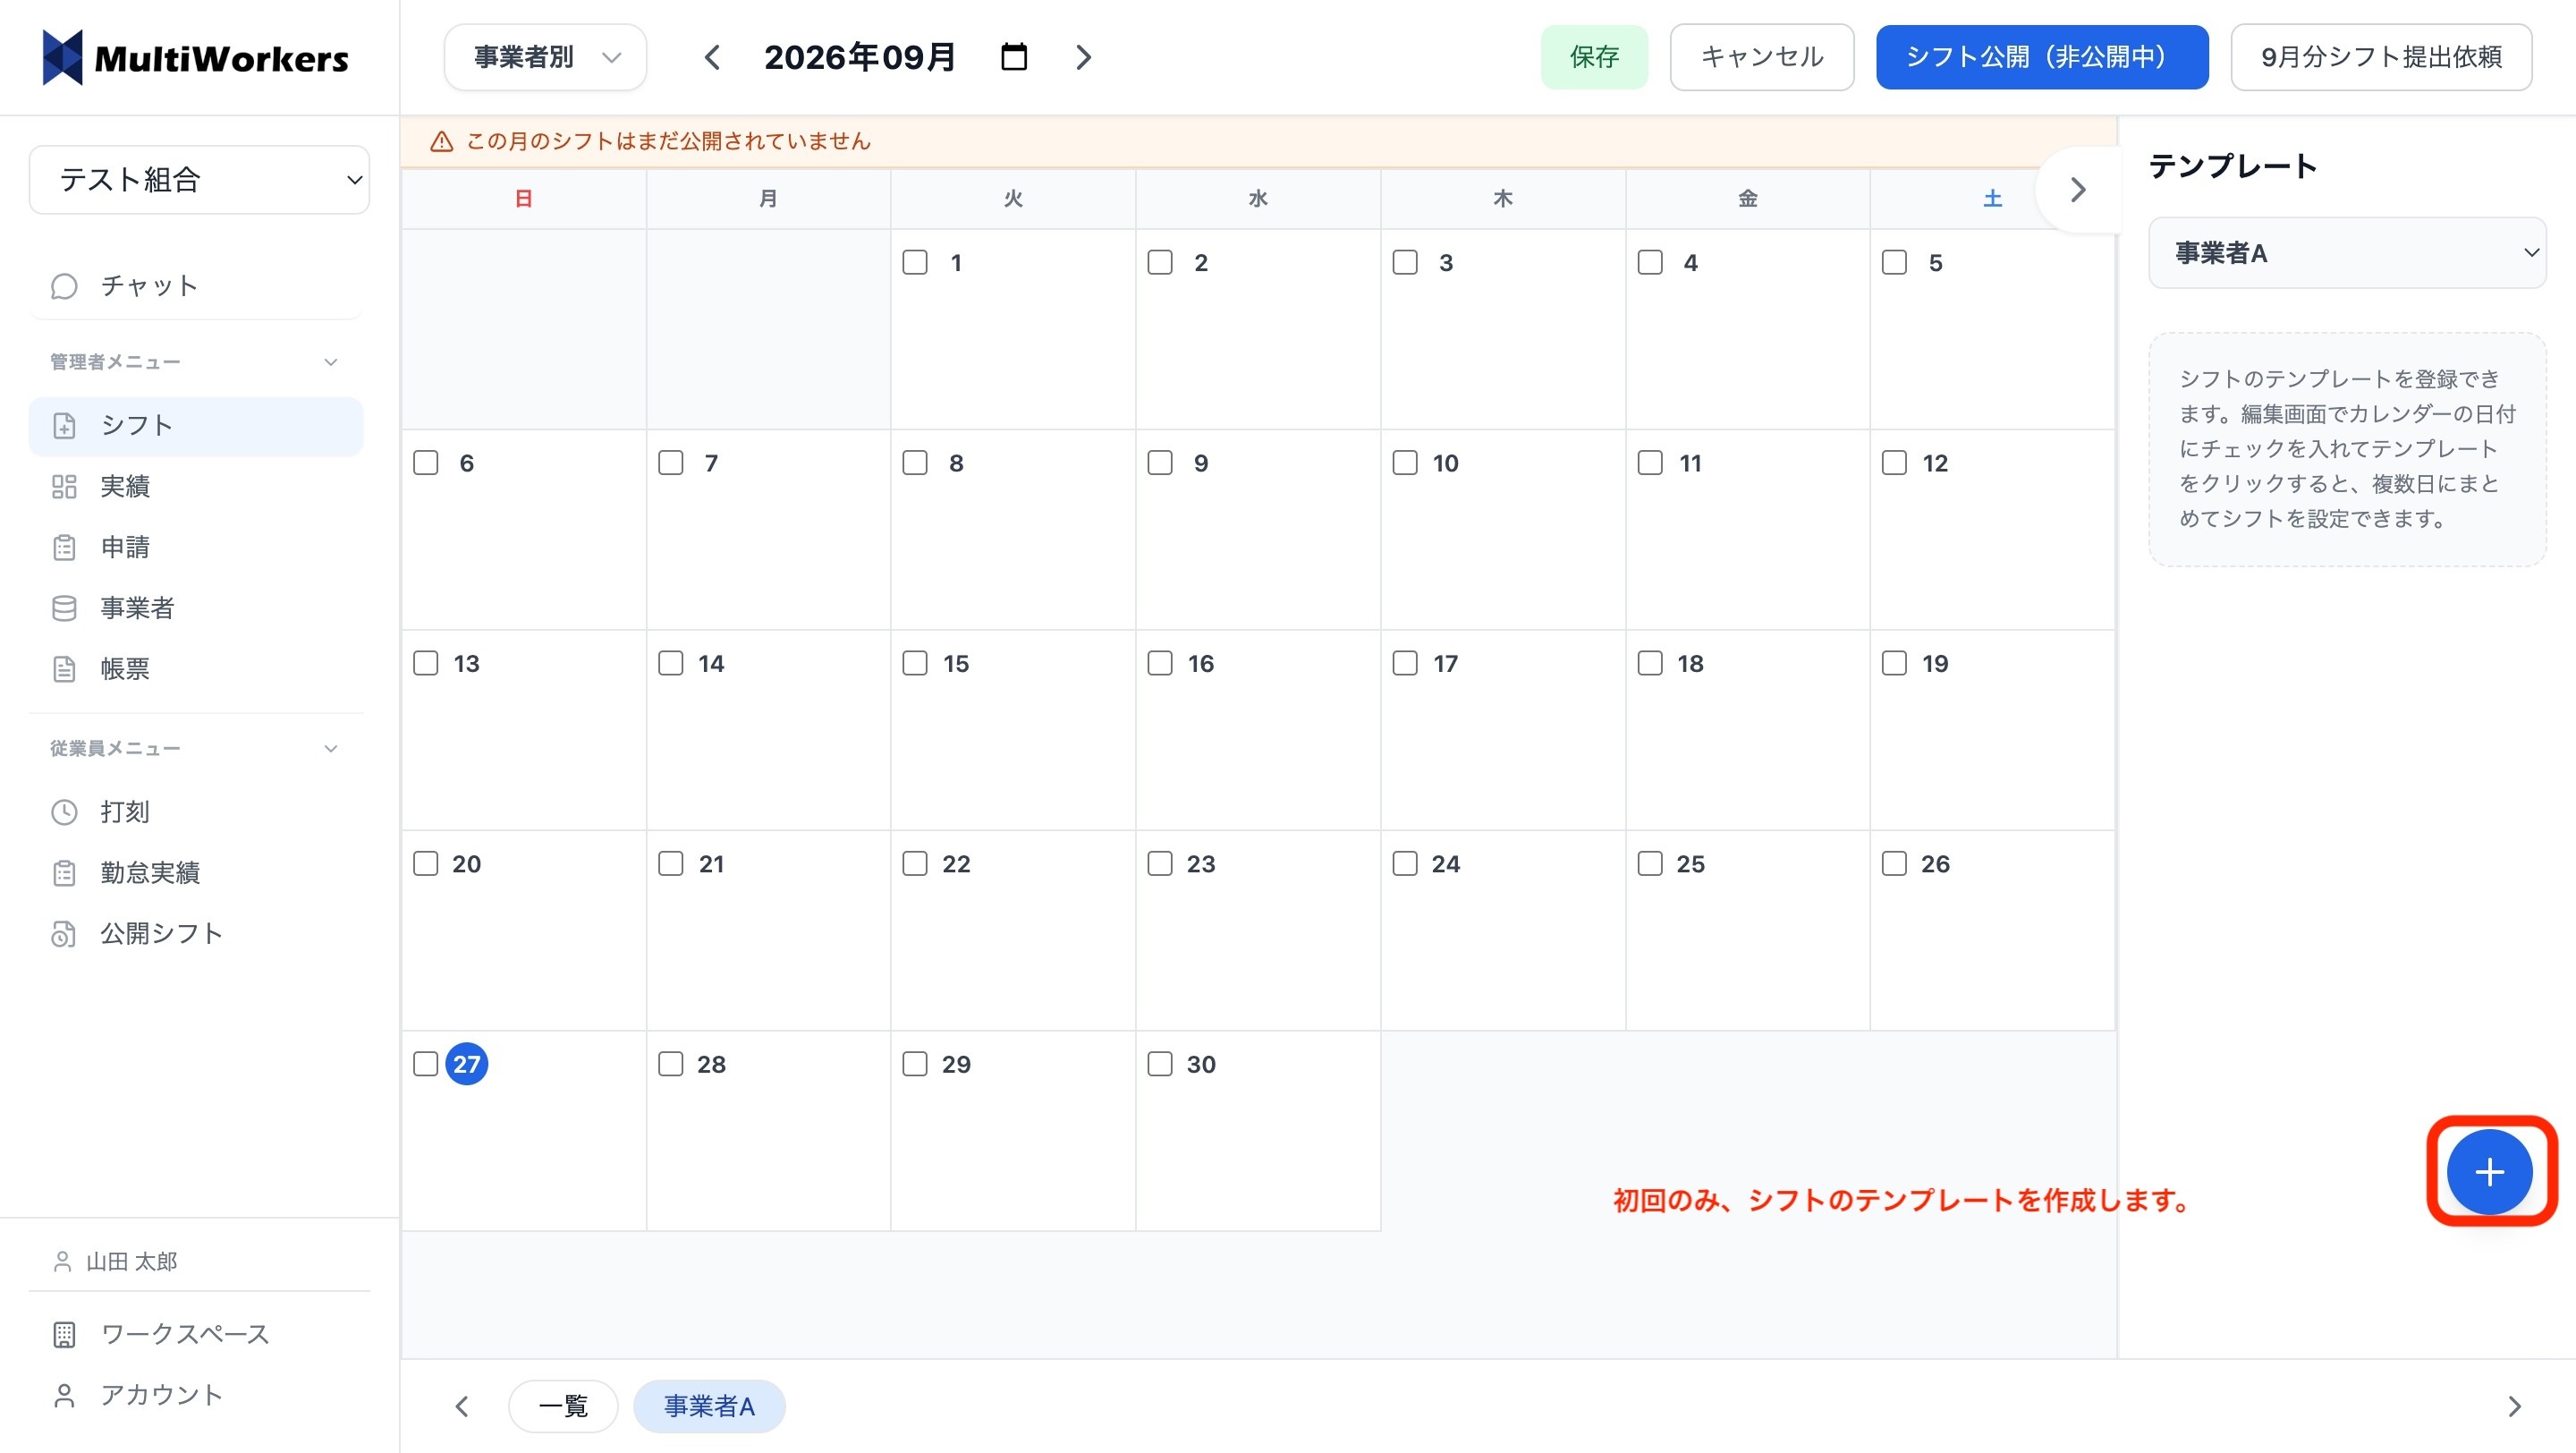
Task: Click the MultiWorkers logo
Action: [x=196, y=58]
